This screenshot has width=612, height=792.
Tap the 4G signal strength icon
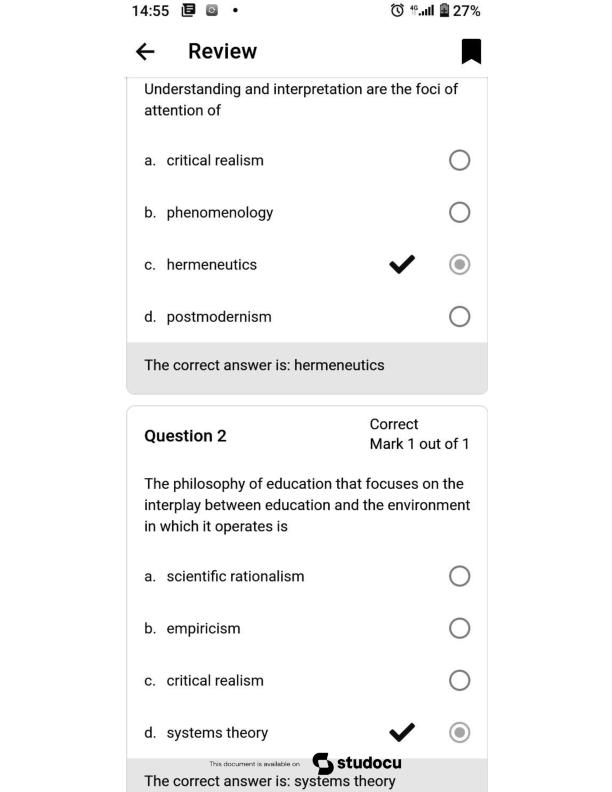[x=422, y=10]
